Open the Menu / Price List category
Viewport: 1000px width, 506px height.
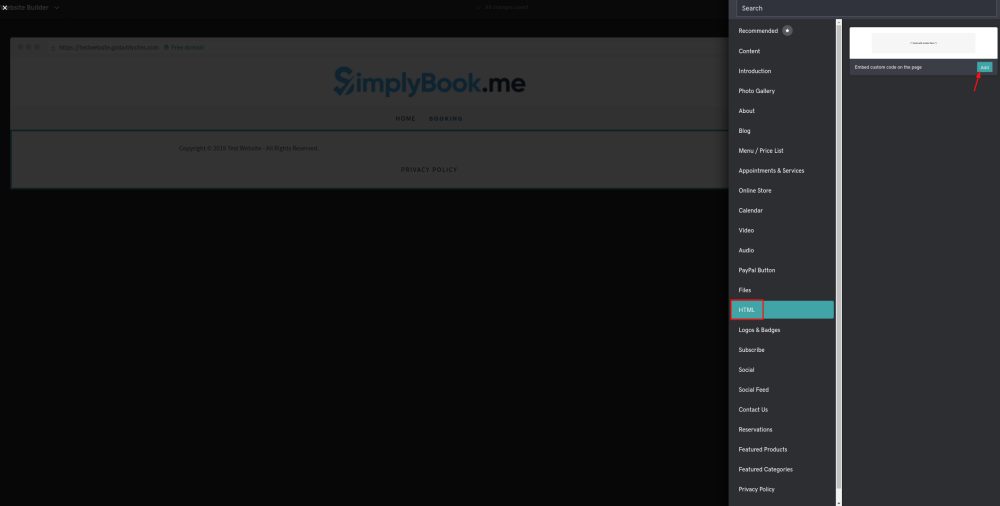(761, 151)
